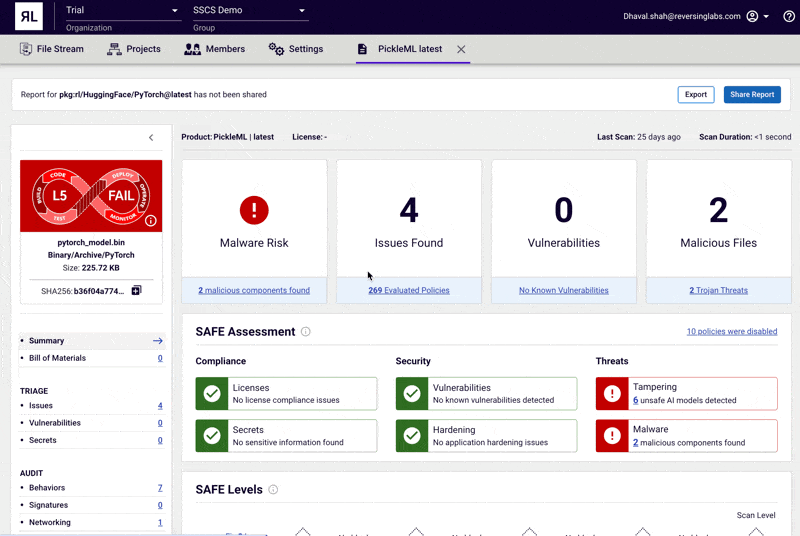Click the Members people icon
The width and height of the screenshot is (800, 536).
pos(192,49)
